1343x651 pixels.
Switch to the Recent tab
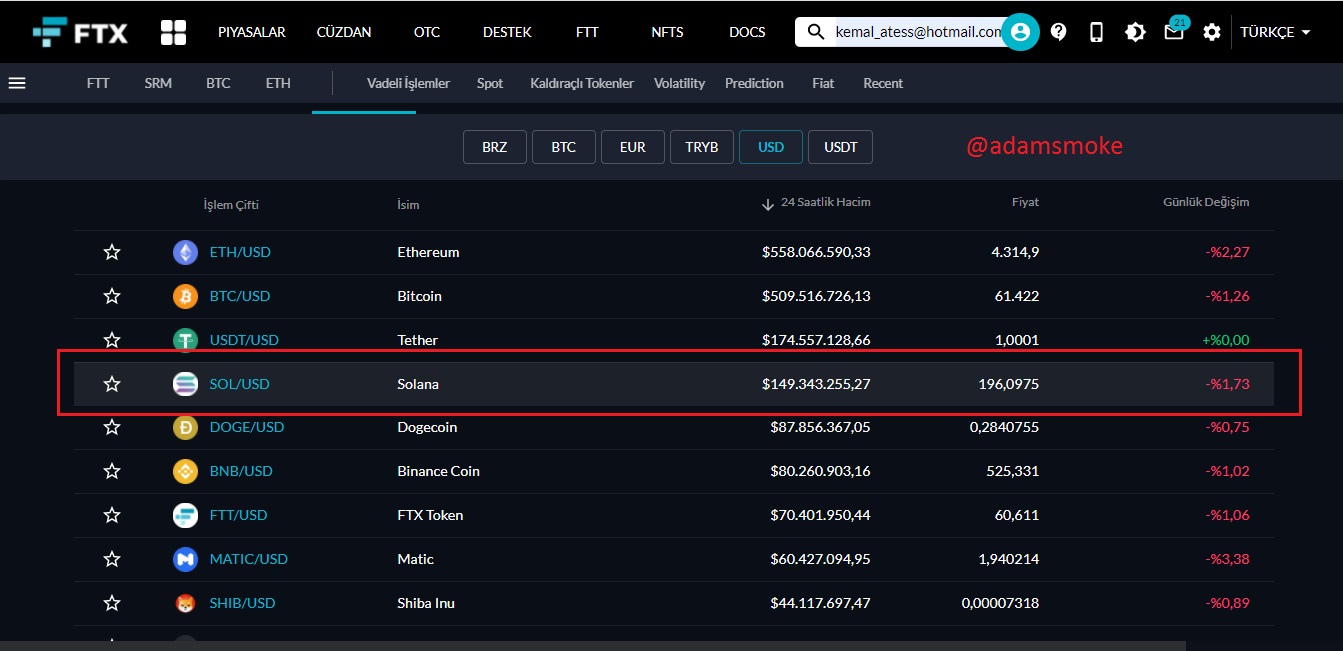point(883,83)
